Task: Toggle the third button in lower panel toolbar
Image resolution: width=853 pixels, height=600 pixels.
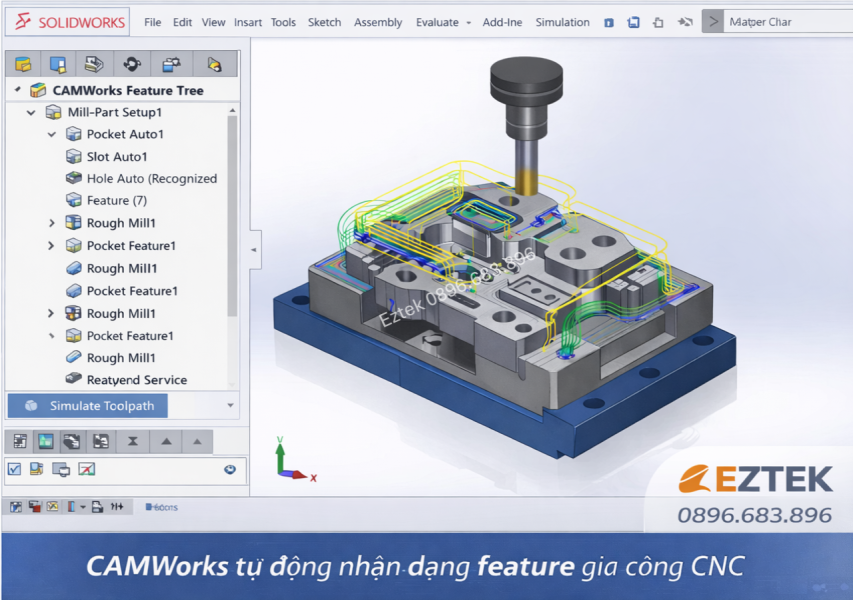Action: tap(72, 441)
